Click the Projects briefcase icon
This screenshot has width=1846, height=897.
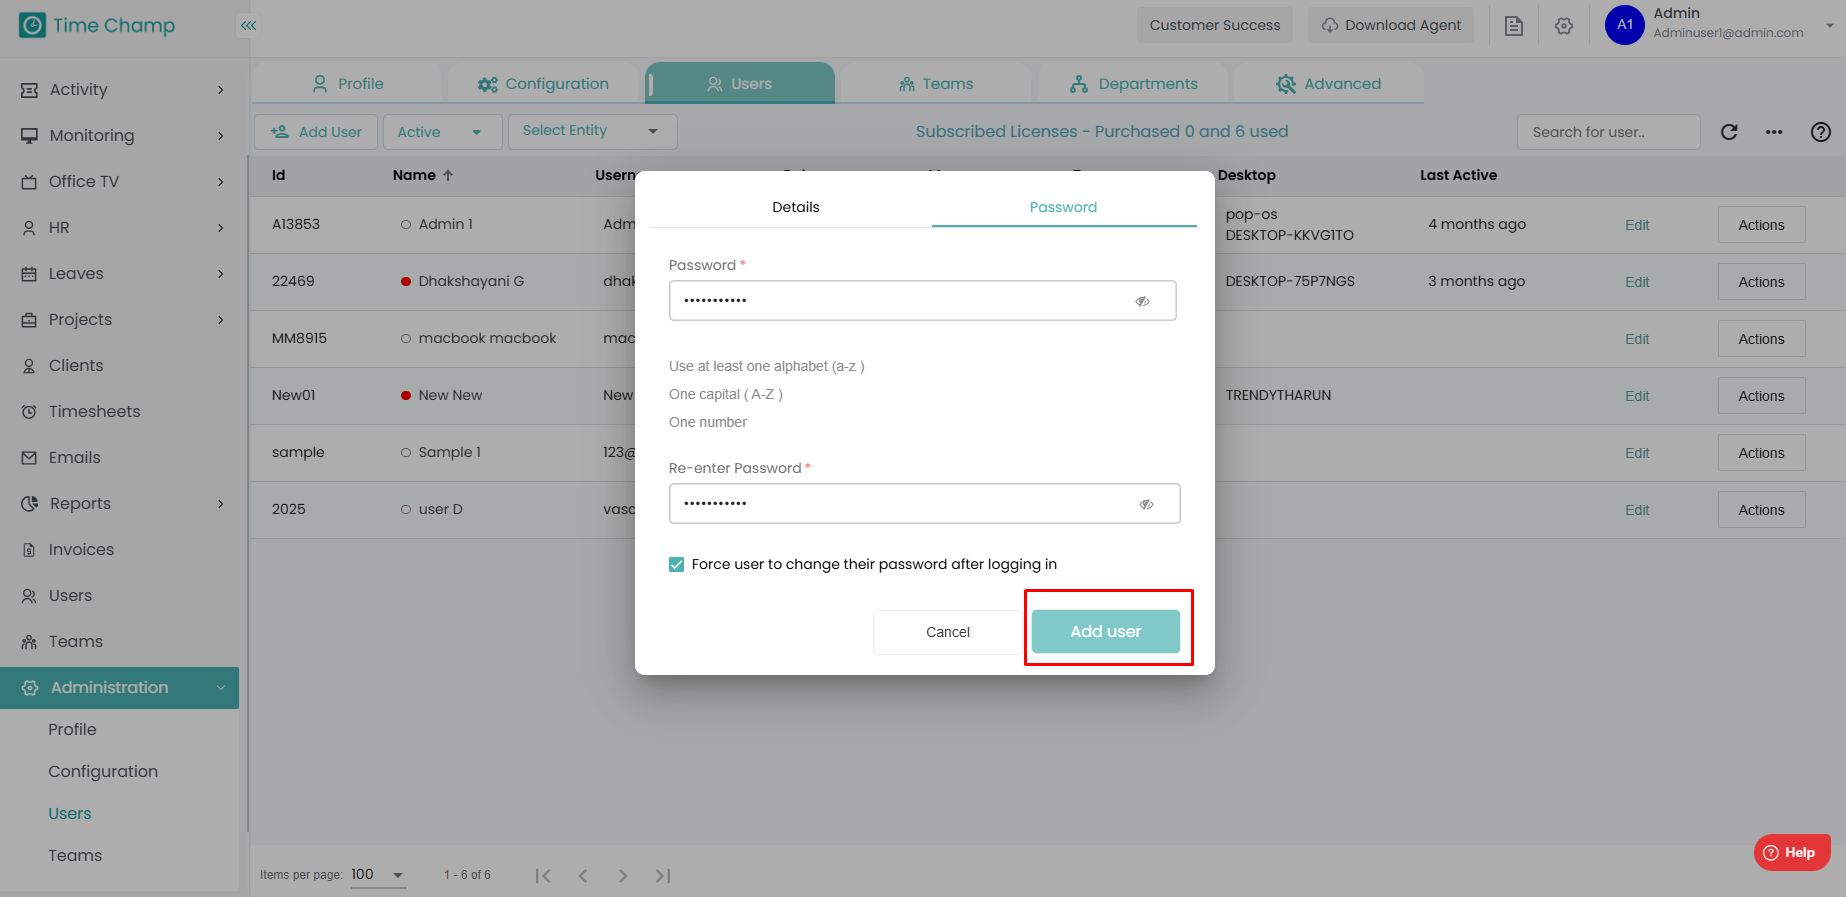point(29,320)
